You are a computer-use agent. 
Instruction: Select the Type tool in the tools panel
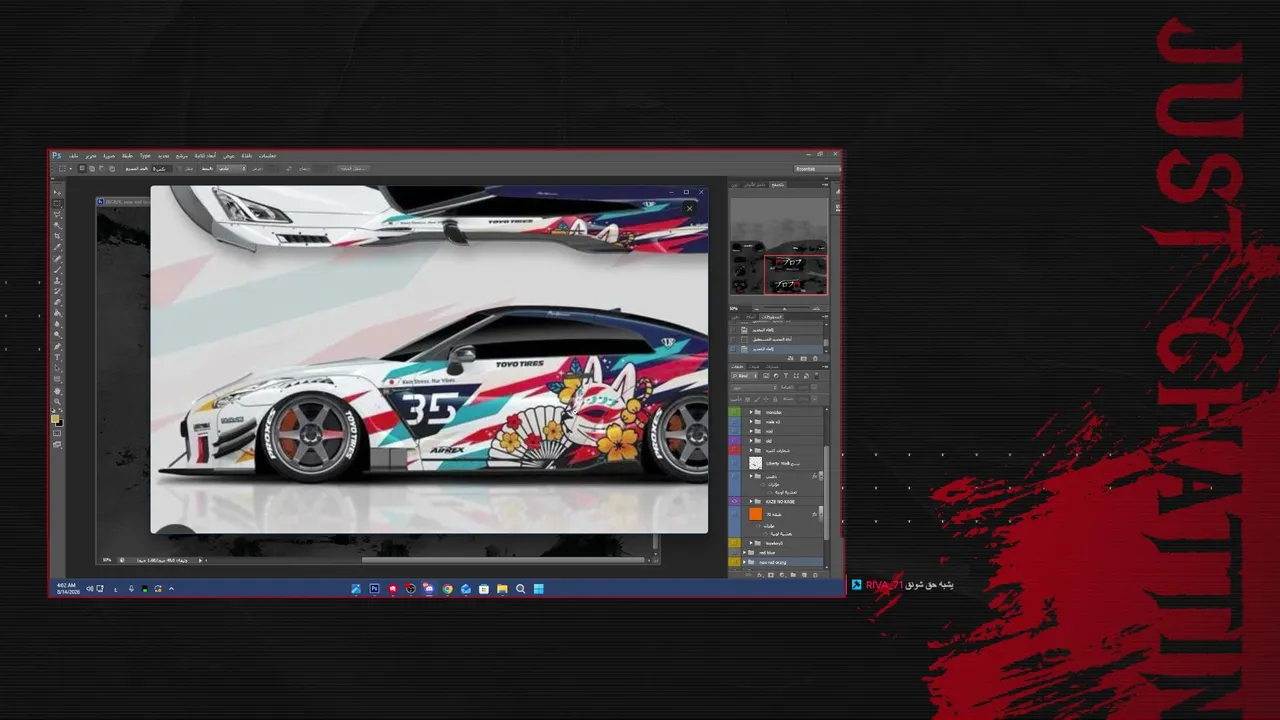[57, 357]
